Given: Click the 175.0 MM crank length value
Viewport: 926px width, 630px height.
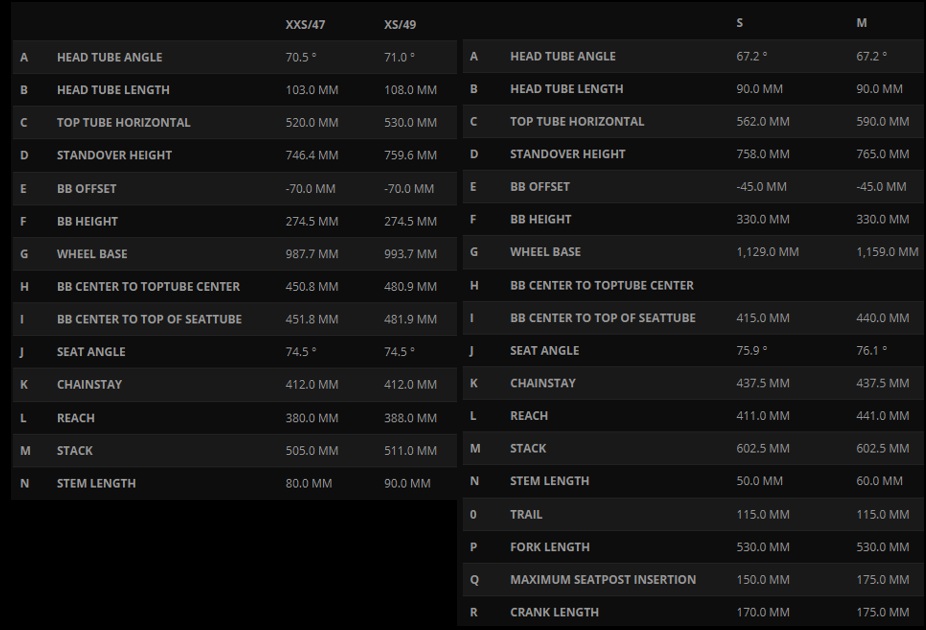Looking at the screenshot, I should [x=882, y=612].
